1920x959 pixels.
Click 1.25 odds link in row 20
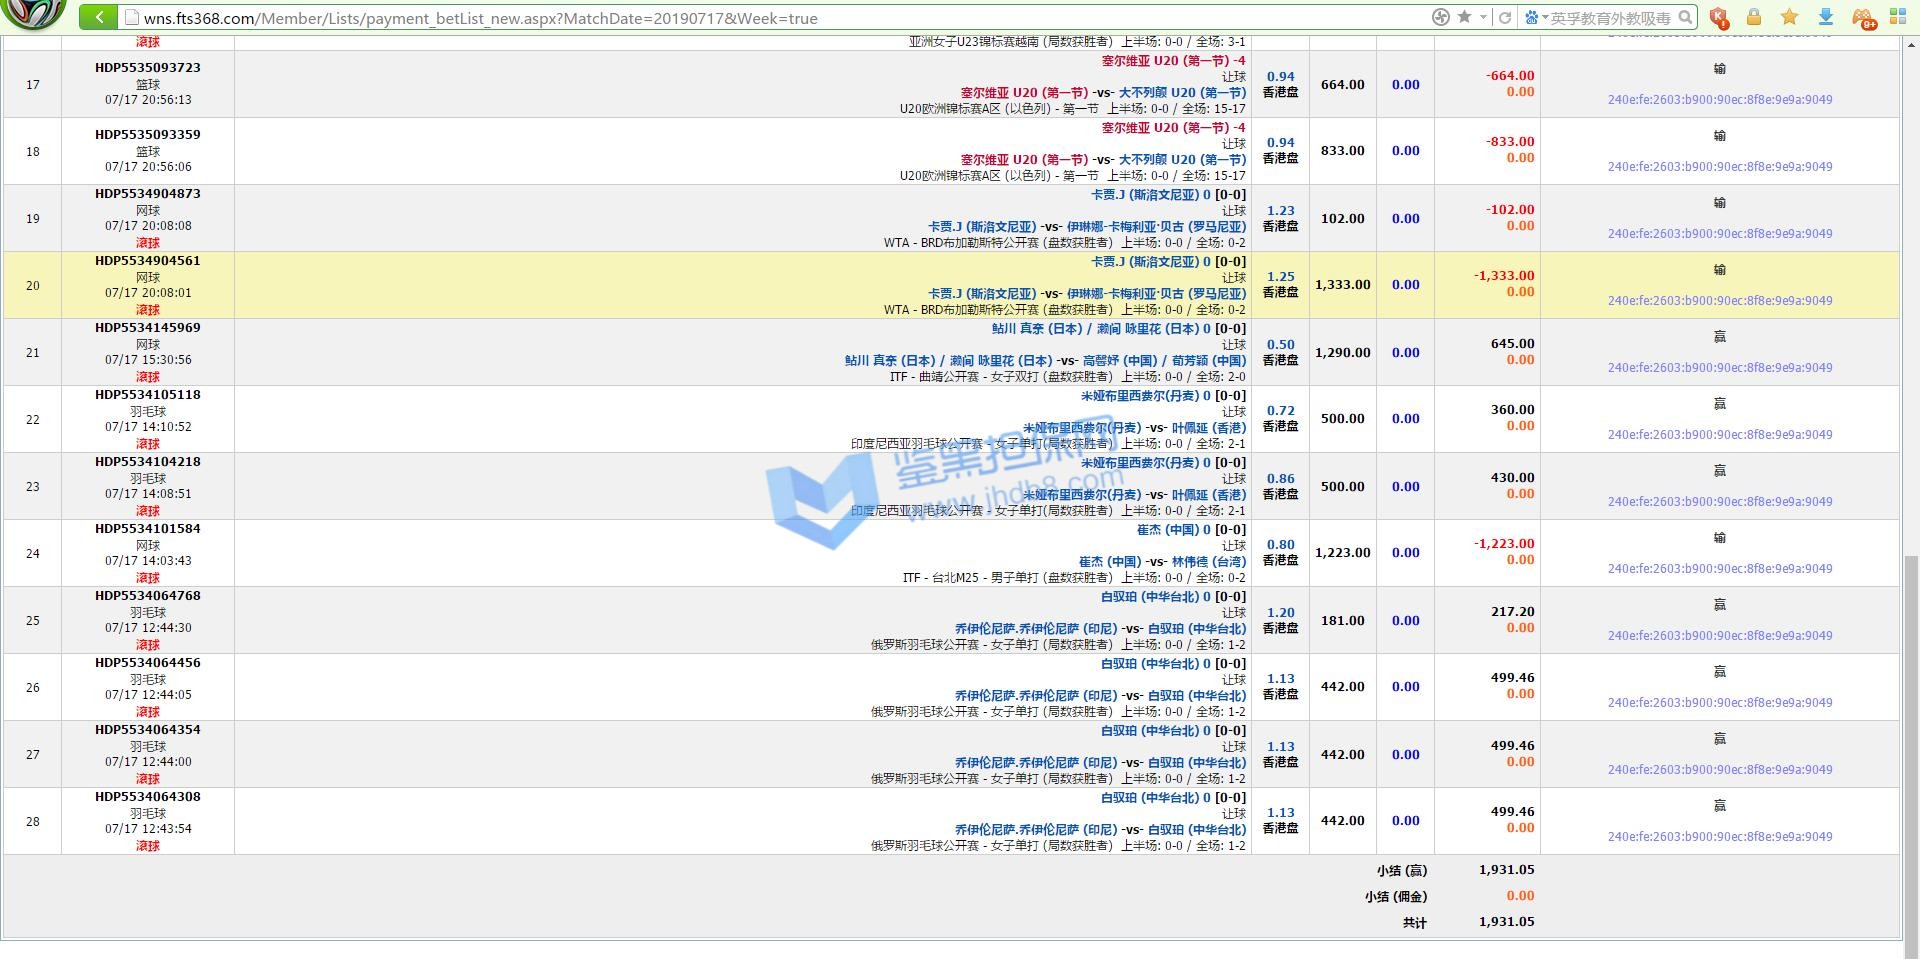1280,277
